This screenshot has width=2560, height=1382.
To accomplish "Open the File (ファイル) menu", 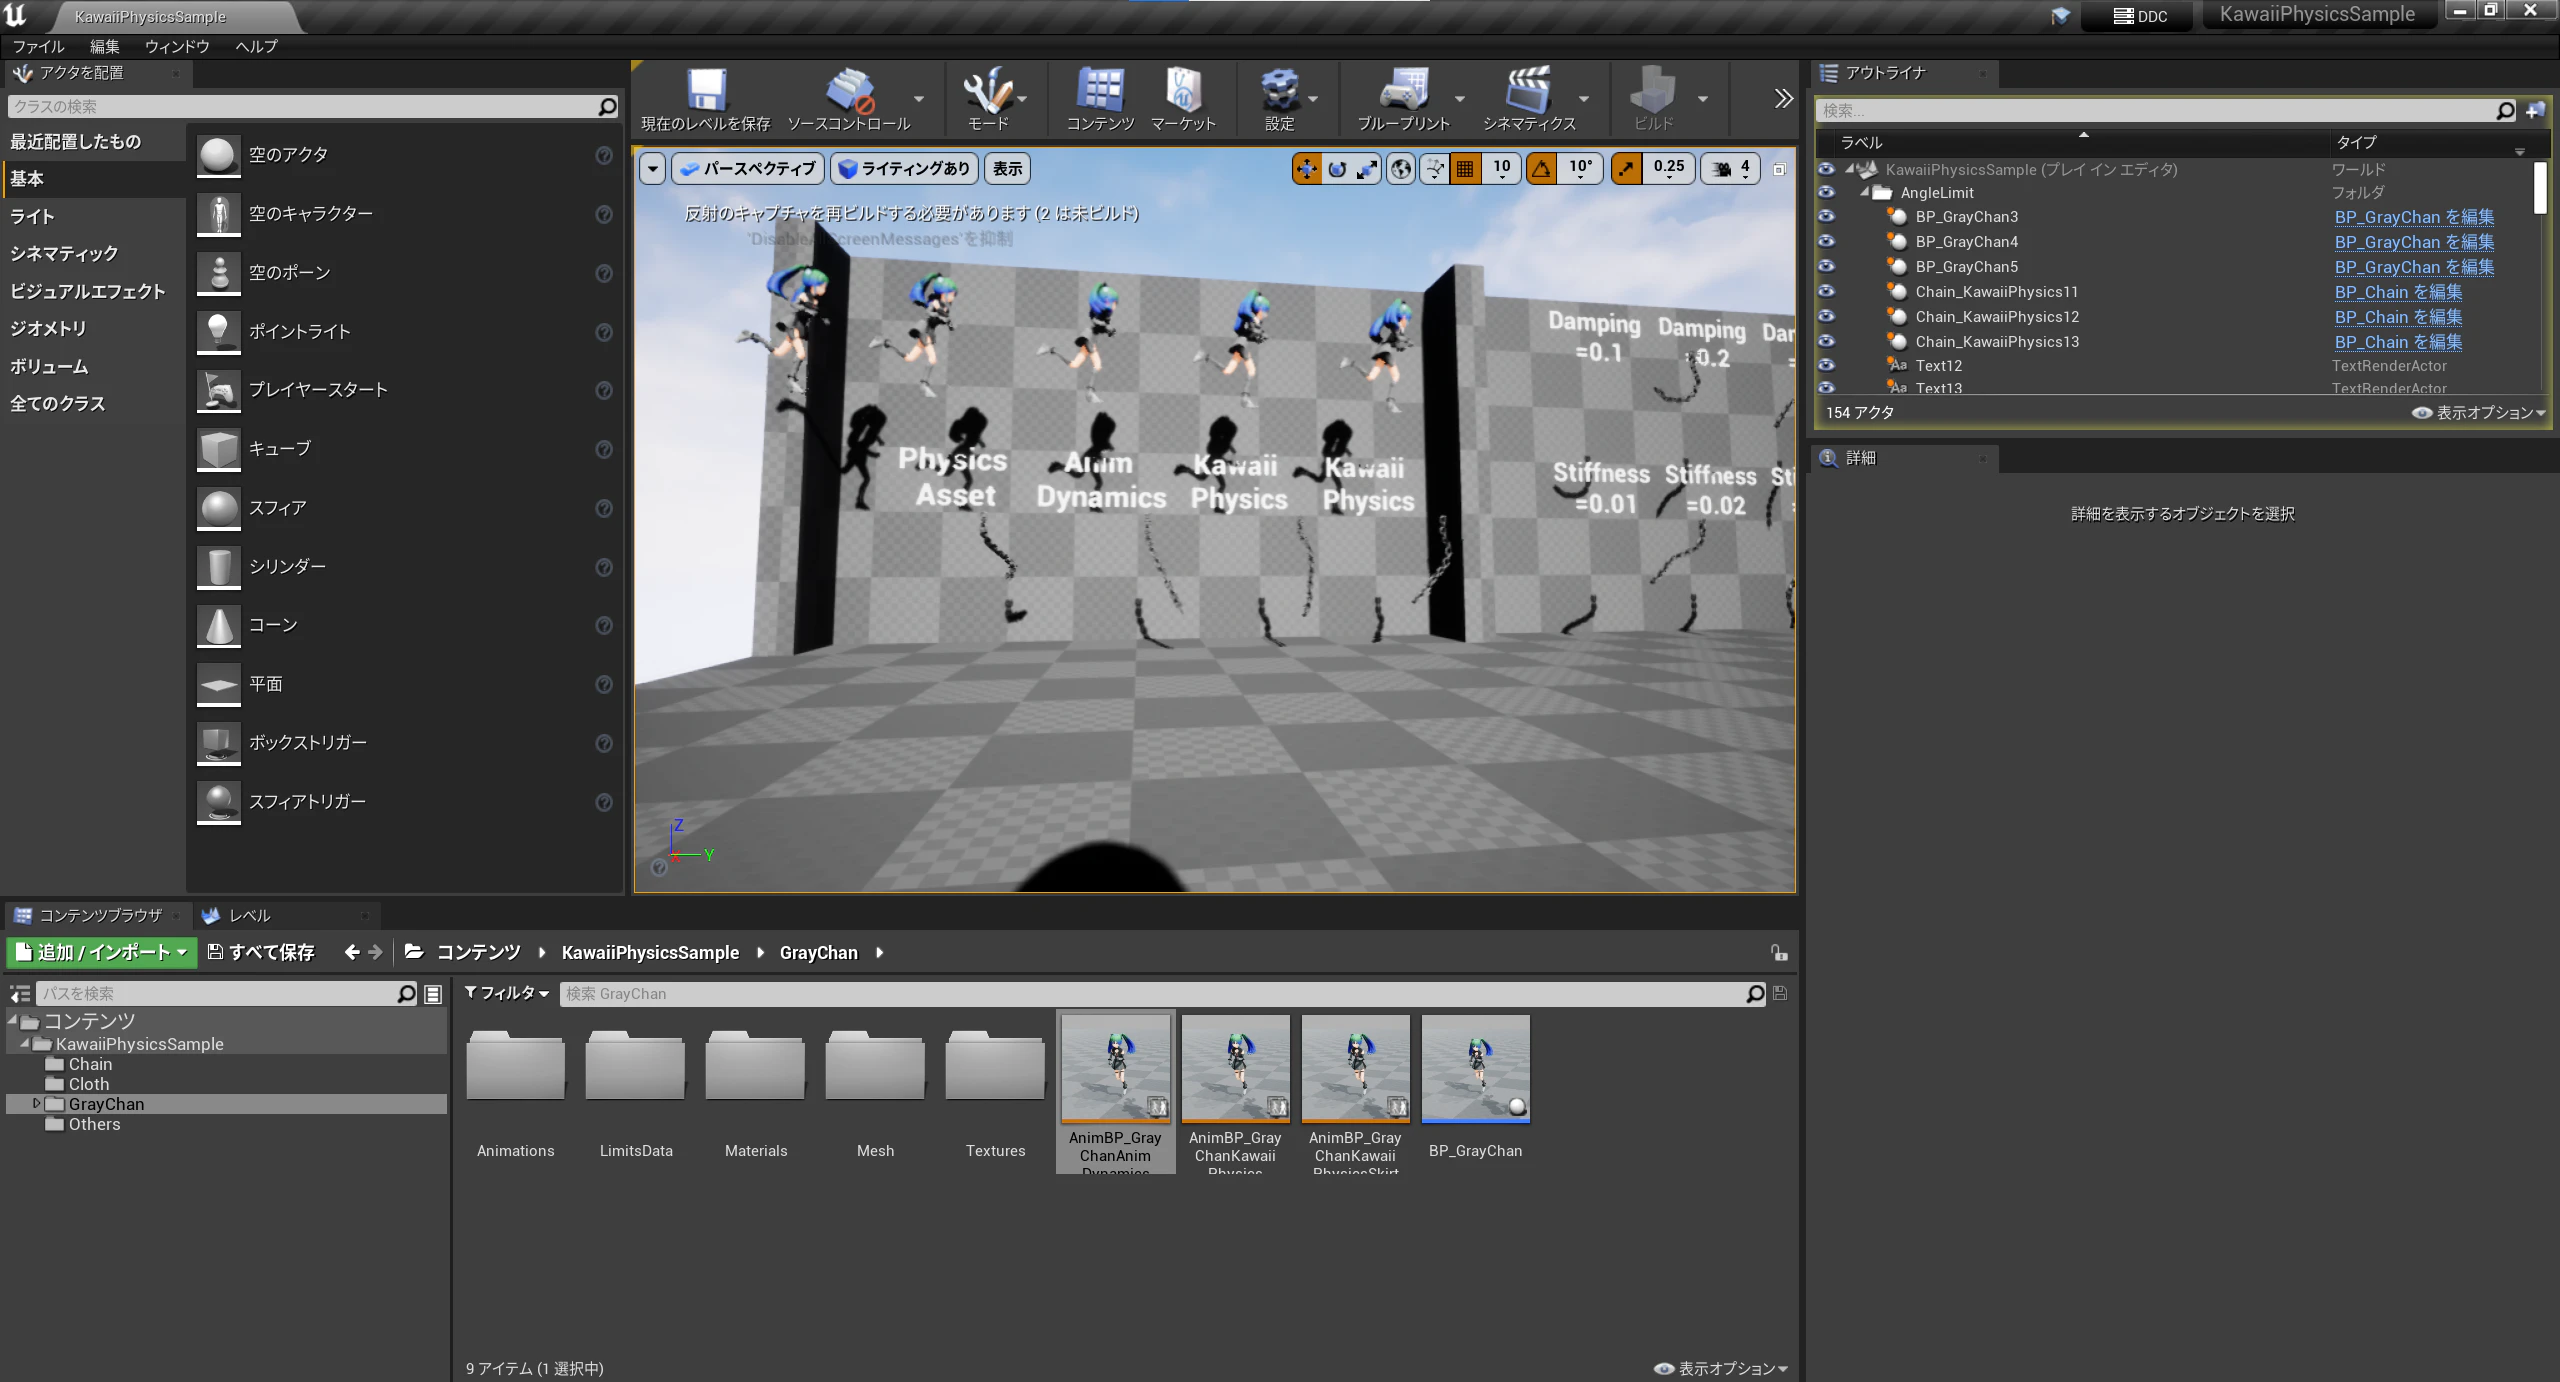I will (x=38, y=46).
